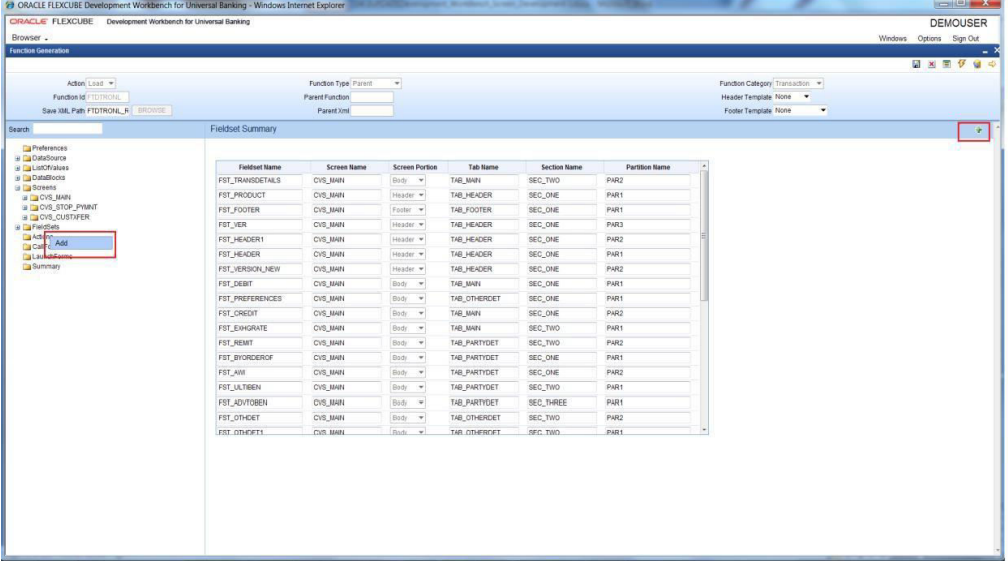Click the Tab Name column header
Image resolution: width=1008 pixels, height=561 pixels.
[x=483, y=167]
